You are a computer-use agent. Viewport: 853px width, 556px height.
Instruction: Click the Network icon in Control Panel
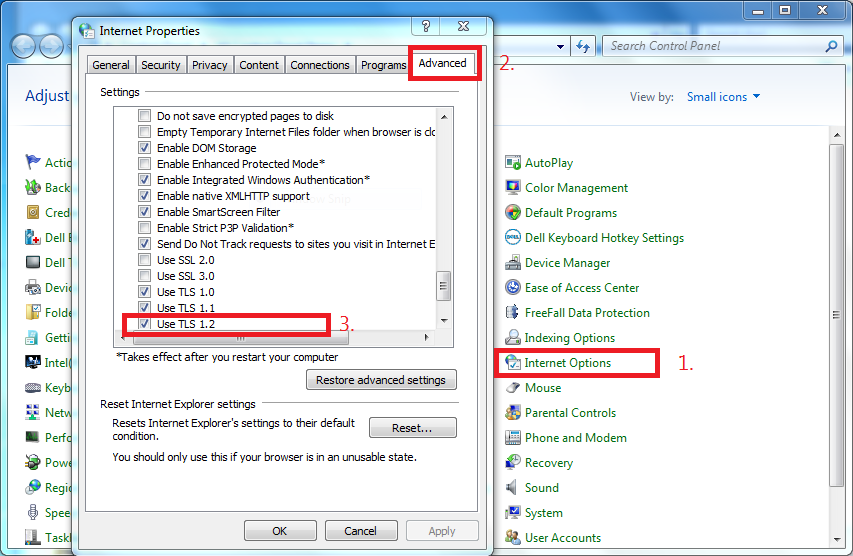click(33, 412)
